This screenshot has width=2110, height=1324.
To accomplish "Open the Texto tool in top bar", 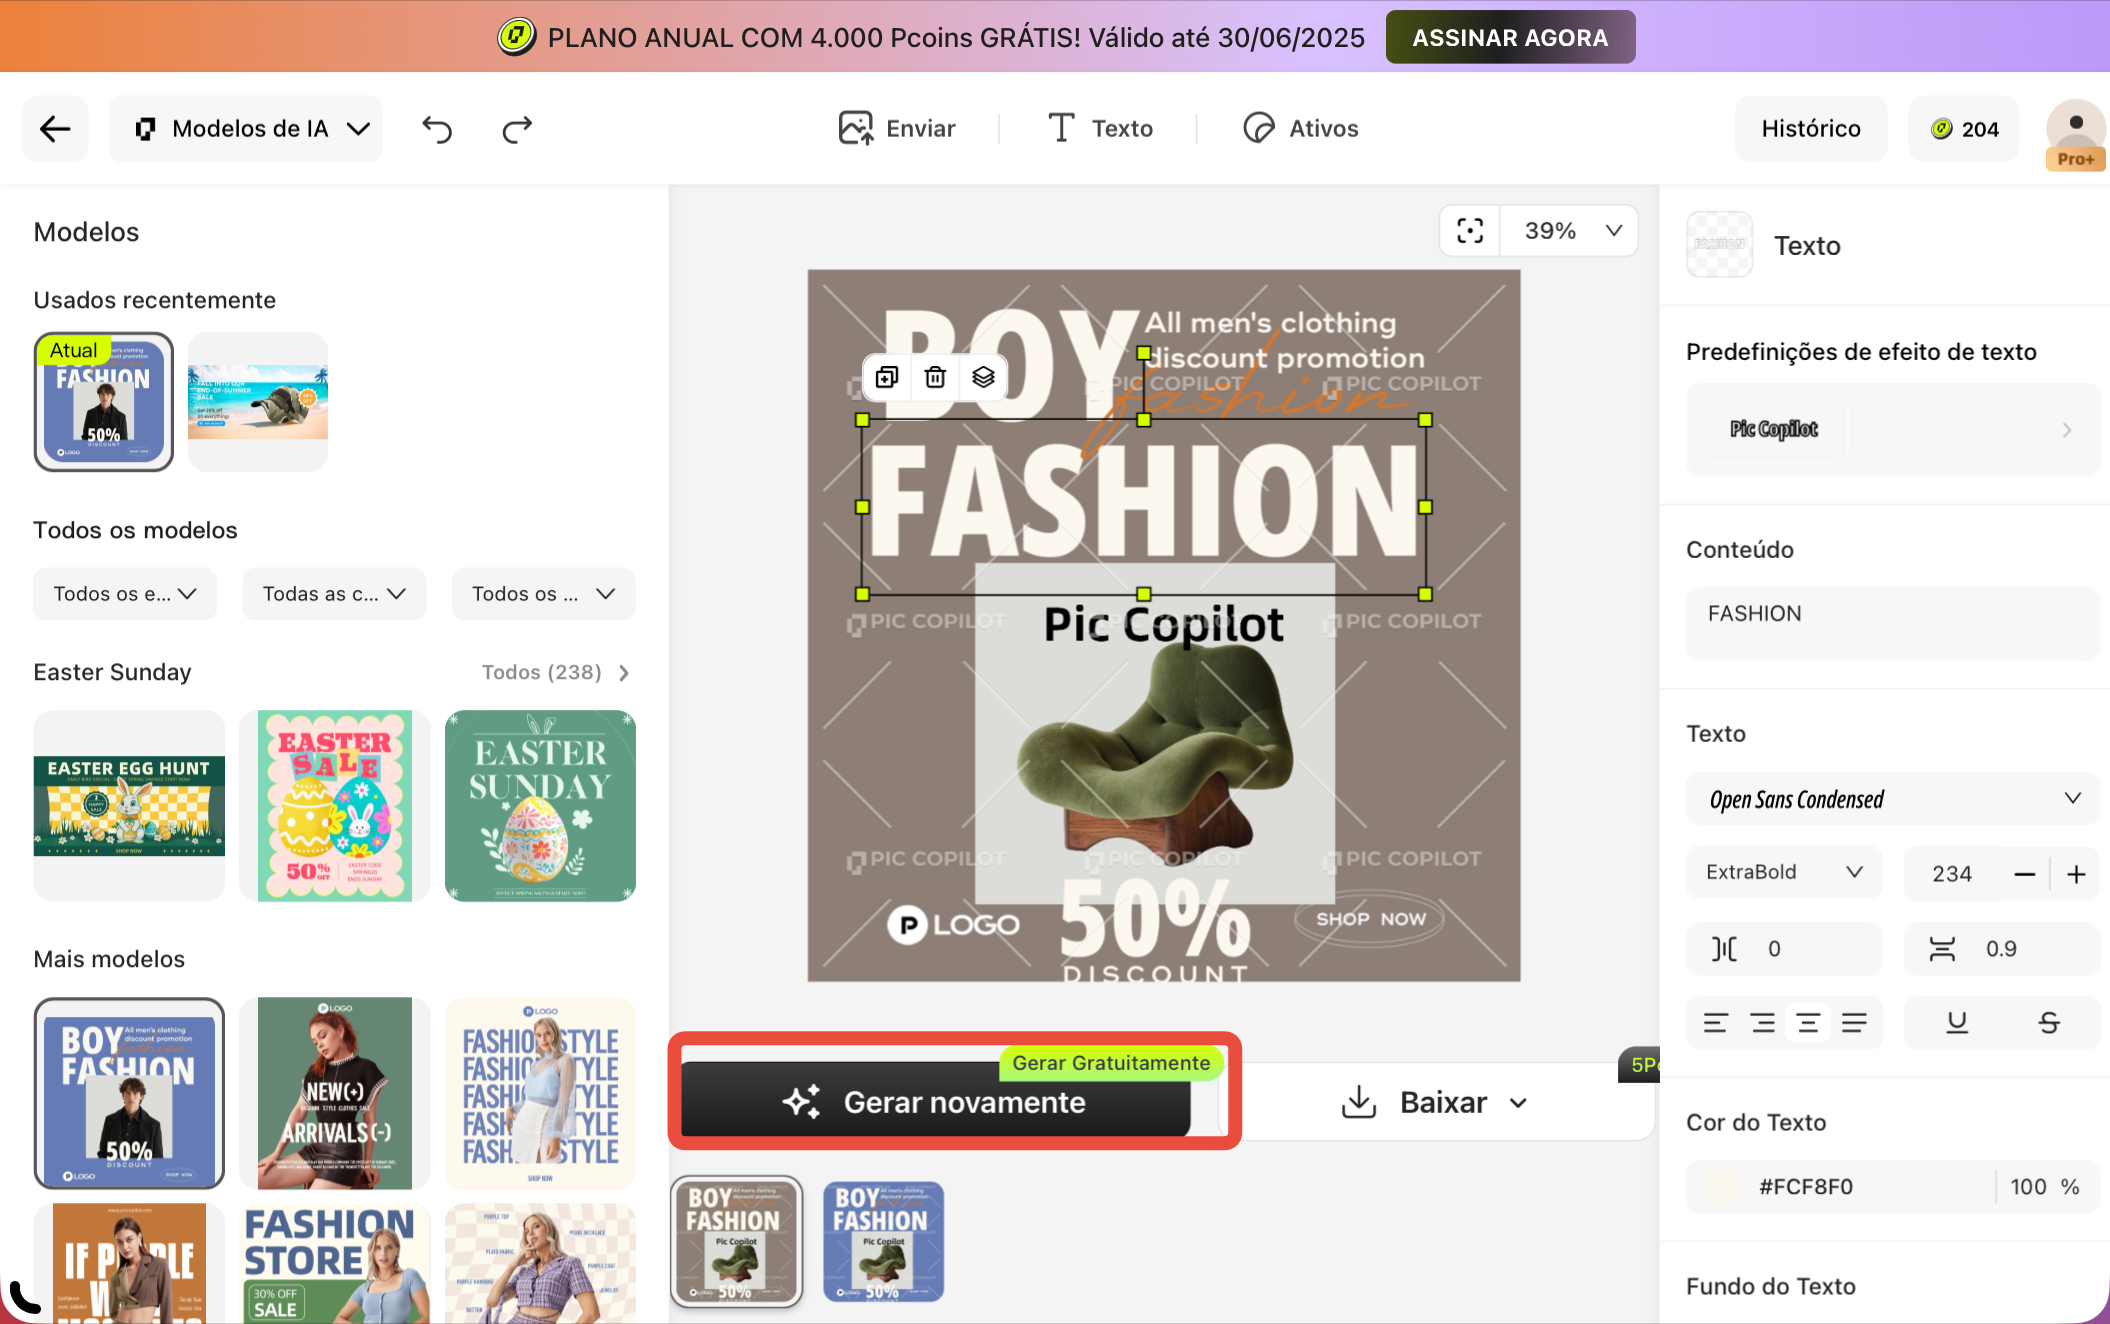I will tap(1100, 129).
